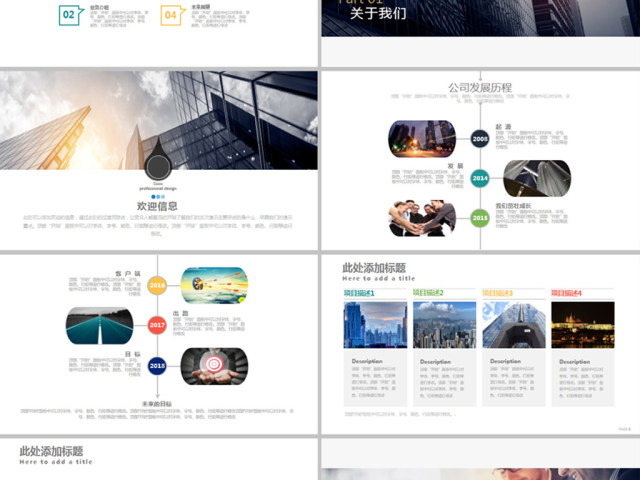This screenshot has width=640, height=480.
Task: Click the 发展 label next to 2014
Action: click(x=456, y=166)
